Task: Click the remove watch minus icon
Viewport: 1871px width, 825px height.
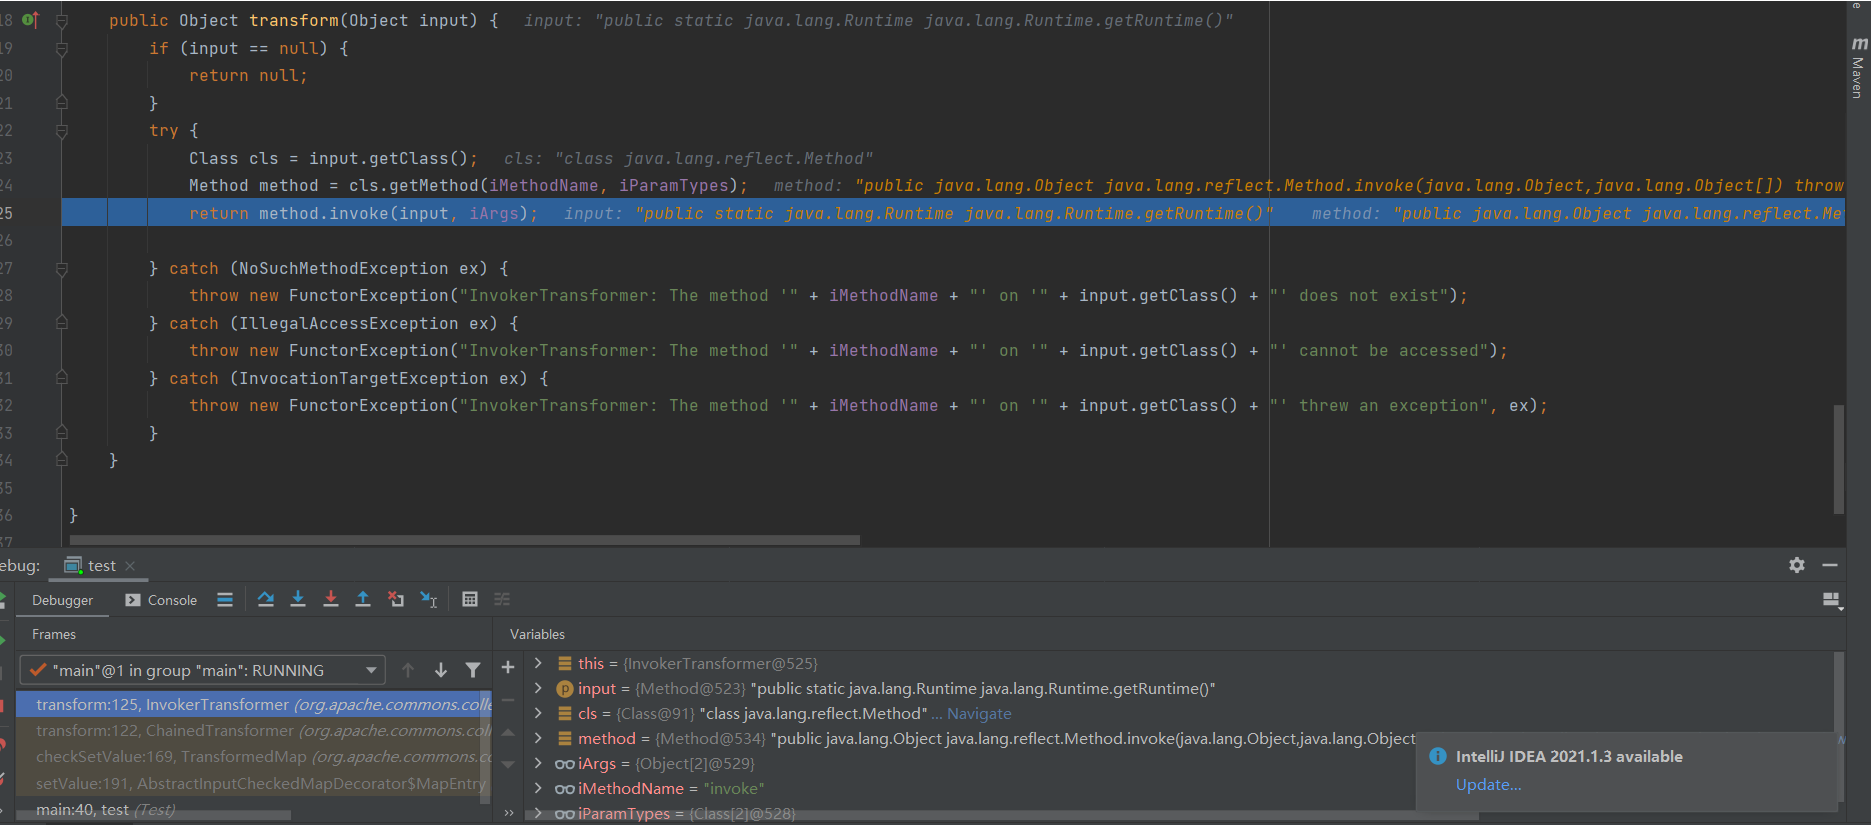Action: coord(508,700)
